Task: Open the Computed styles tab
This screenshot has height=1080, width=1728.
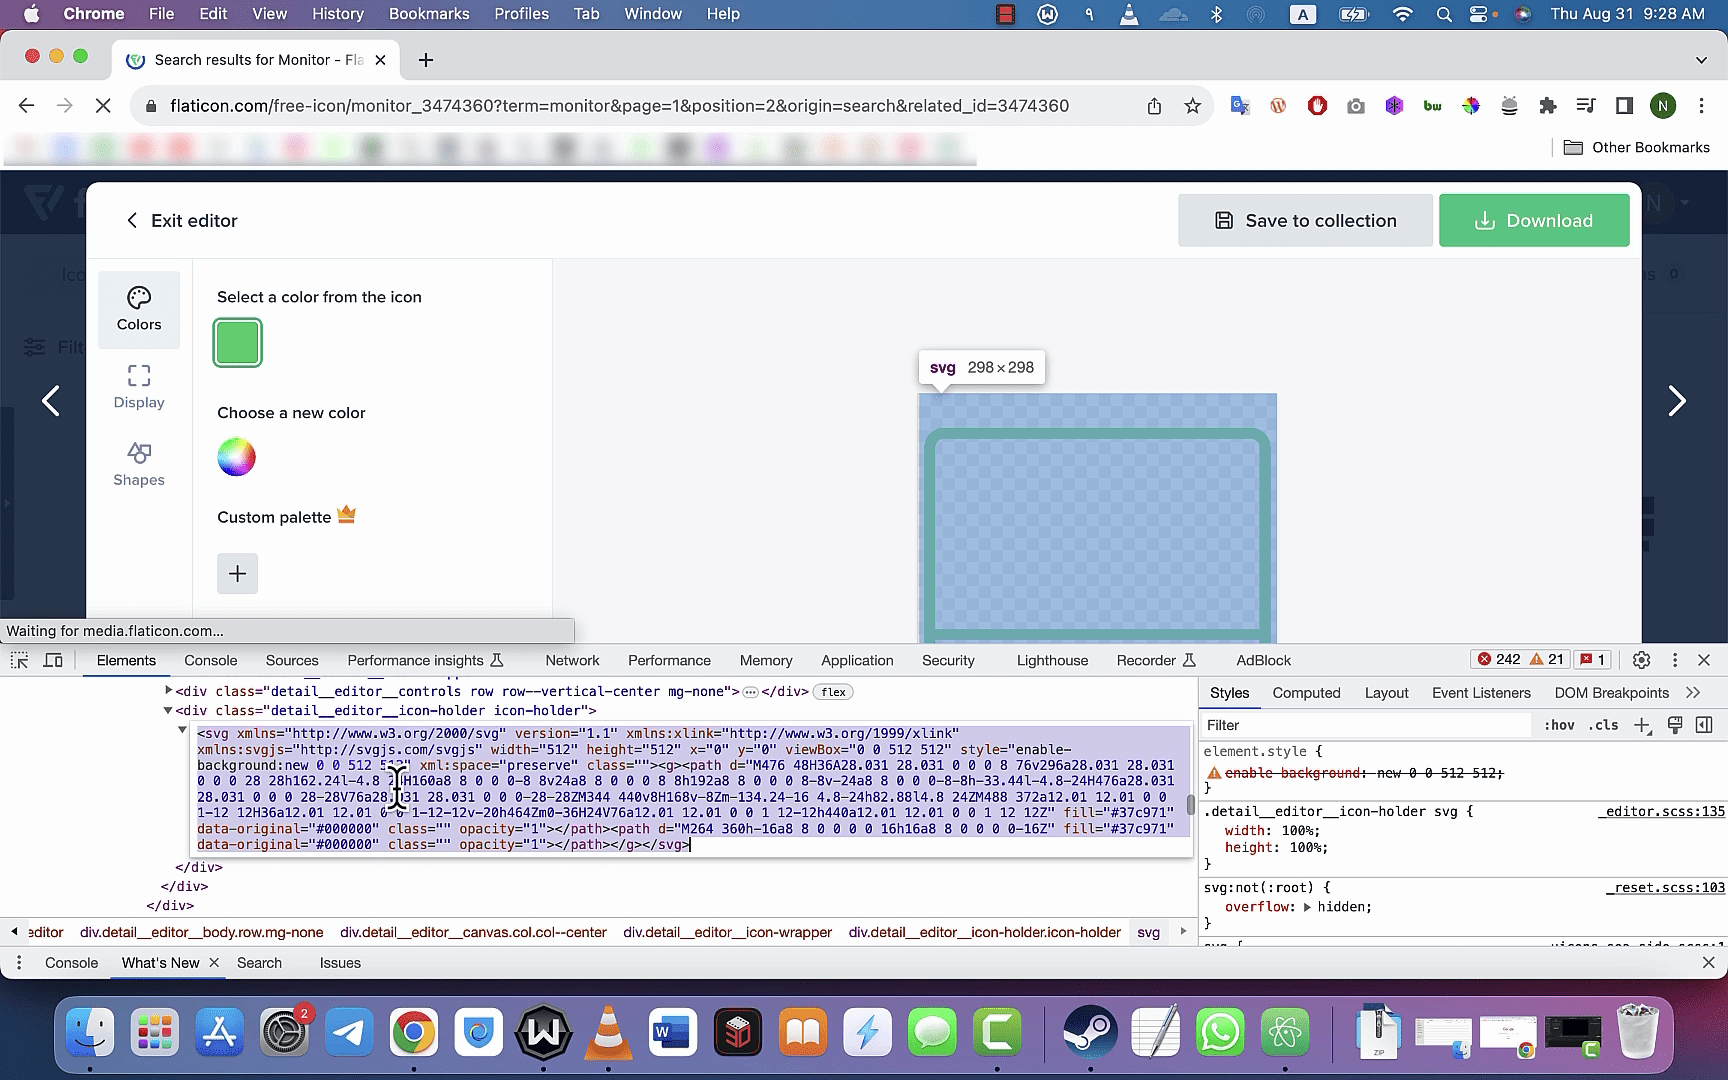Action: [1306, 693]
